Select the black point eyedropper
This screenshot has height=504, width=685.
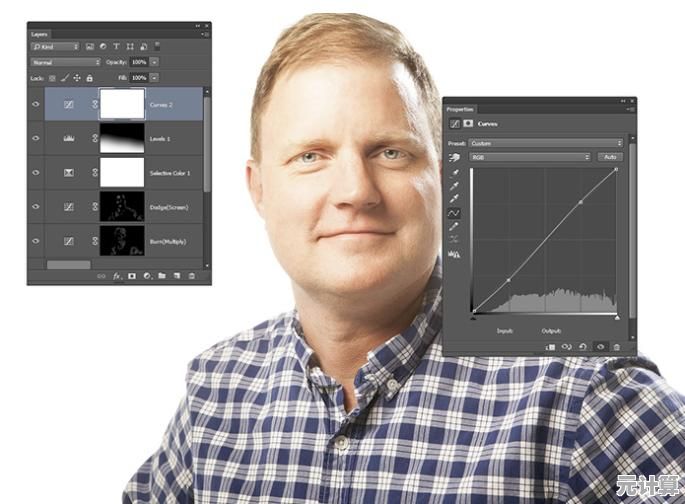click(x=454, y=173)
